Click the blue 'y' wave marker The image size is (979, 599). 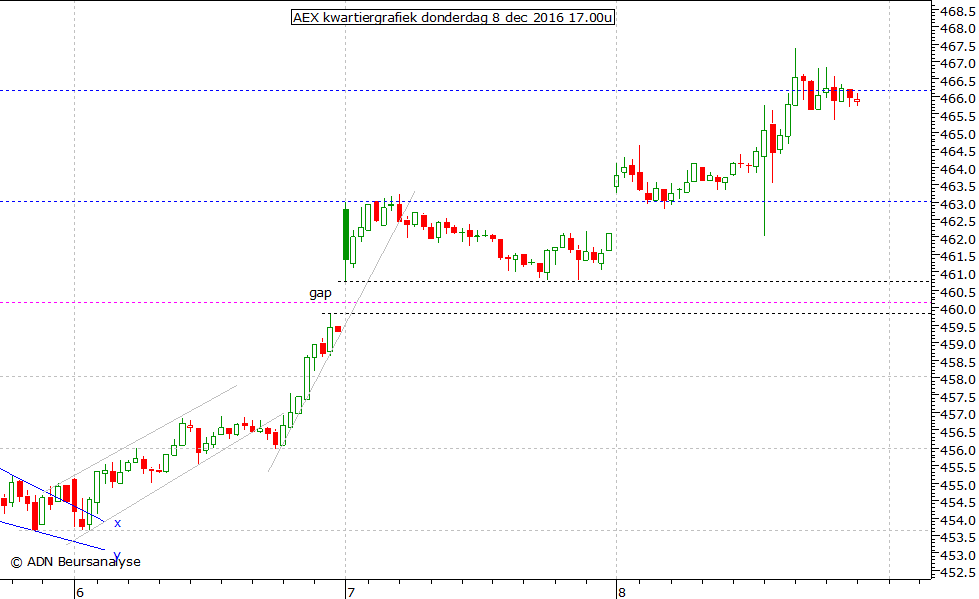[117, 555]
